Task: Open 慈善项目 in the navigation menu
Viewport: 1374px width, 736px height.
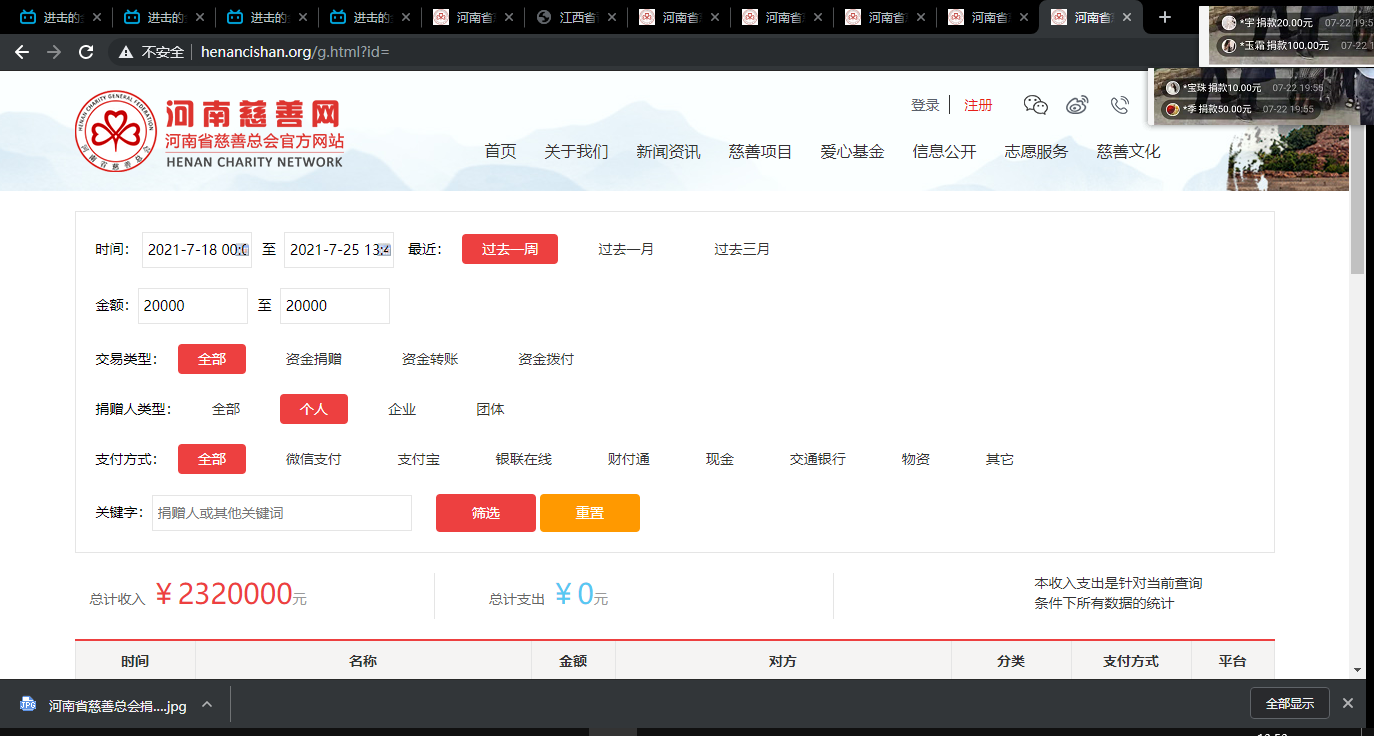Action: (x=761, y=152)
